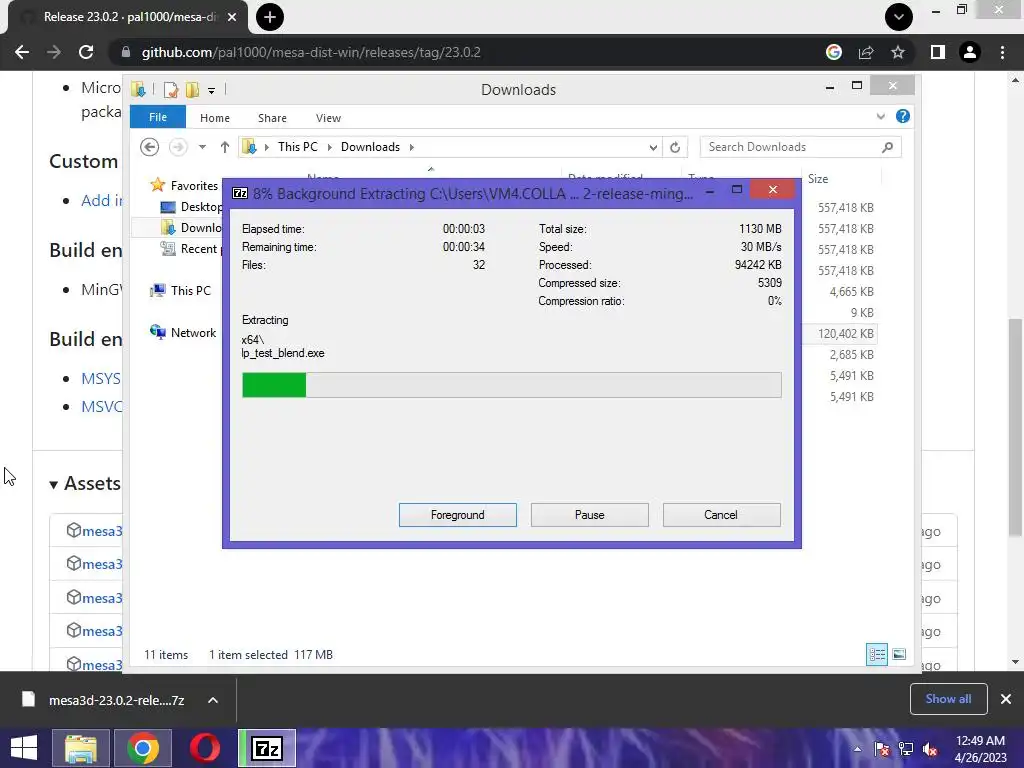This screenshot has width=1024, height=768.
Task: Open the Home ribbon tab
Action: click(215, 118)
